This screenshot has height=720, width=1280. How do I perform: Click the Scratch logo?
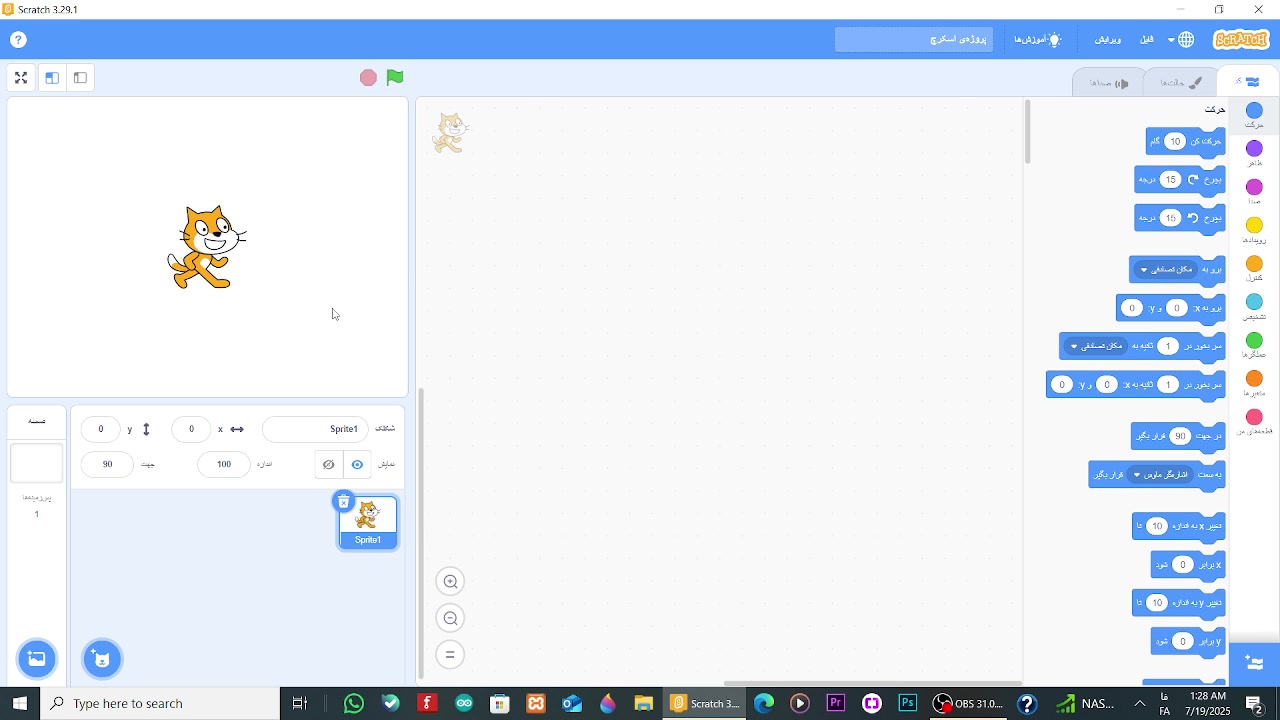pos(1240,40)
